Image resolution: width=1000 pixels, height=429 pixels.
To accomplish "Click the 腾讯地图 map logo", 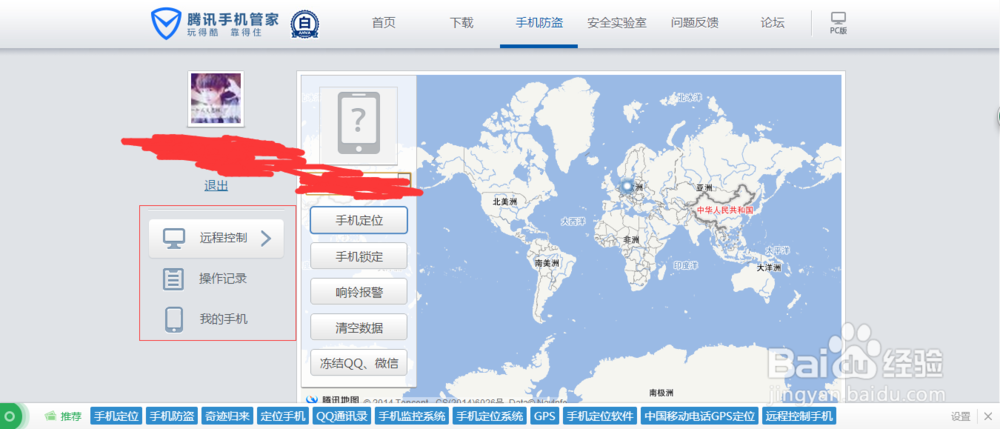I will [333, 399].
